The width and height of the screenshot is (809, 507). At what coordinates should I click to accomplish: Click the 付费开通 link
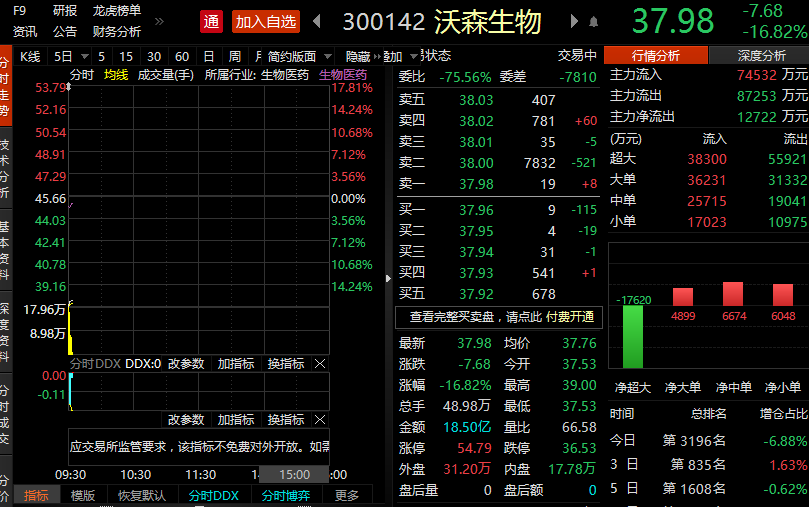(572, 317)
